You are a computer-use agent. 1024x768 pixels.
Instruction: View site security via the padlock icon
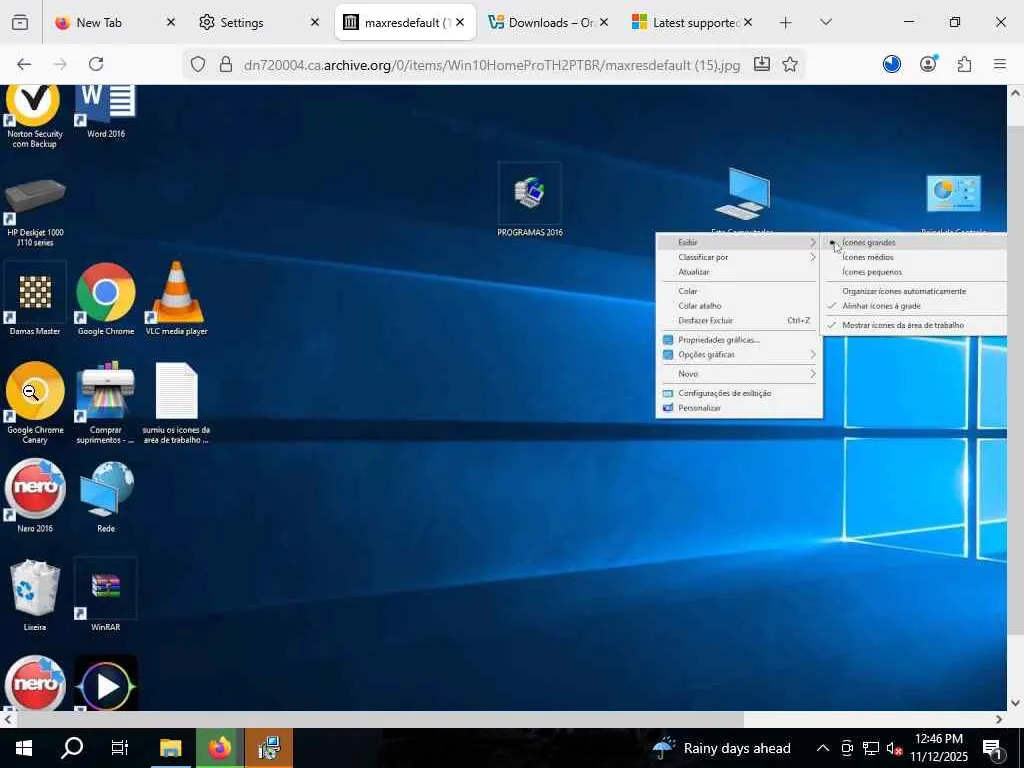pyautogui.click(x=226, y=65)
